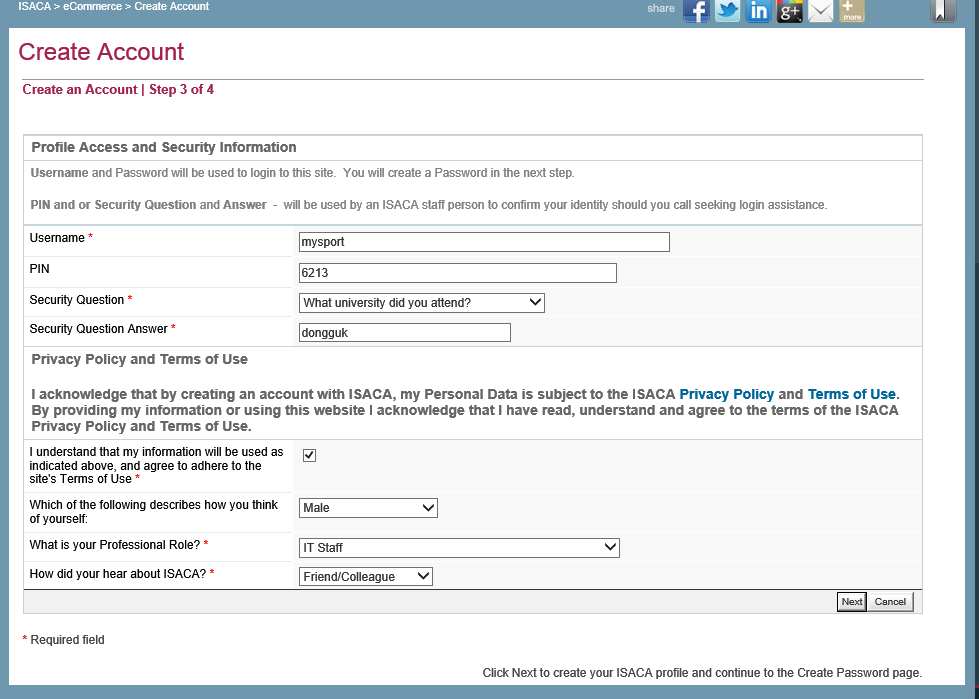Toggle the Terms of Use agreement checkbox
Viewport: 979px width, 699px height.
click(309, 456)
